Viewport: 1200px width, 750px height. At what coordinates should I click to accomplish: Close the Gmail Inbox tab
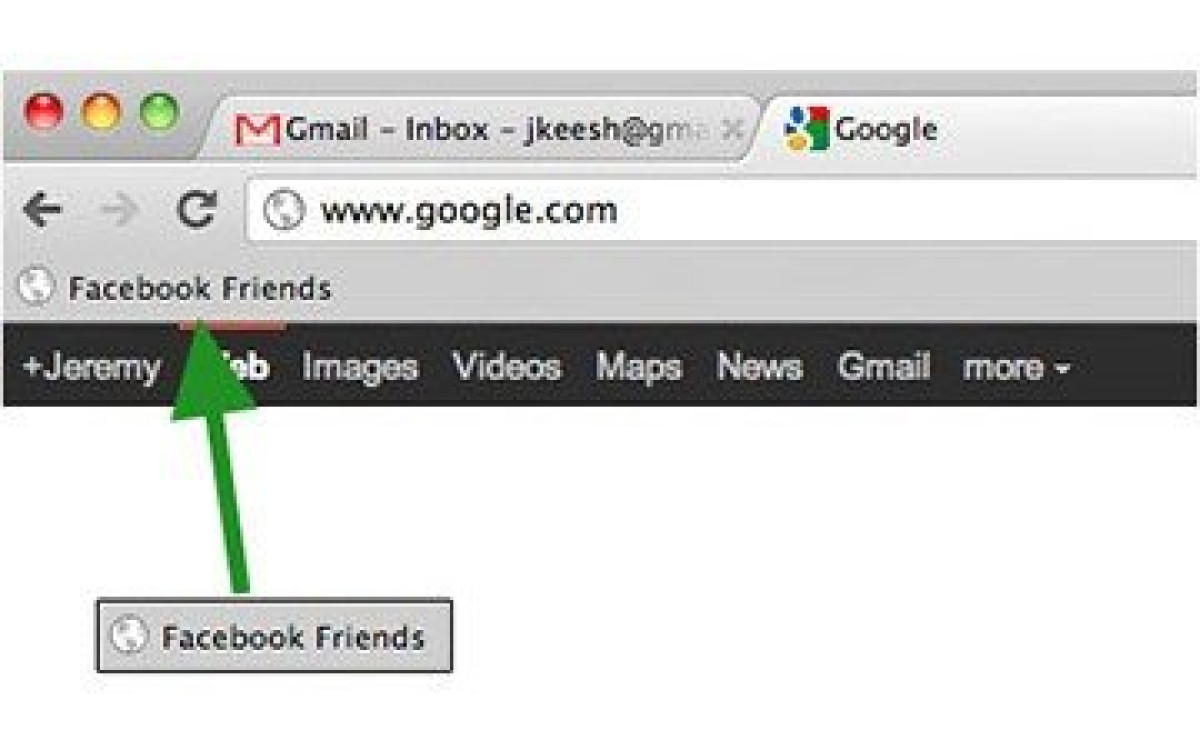733,129
